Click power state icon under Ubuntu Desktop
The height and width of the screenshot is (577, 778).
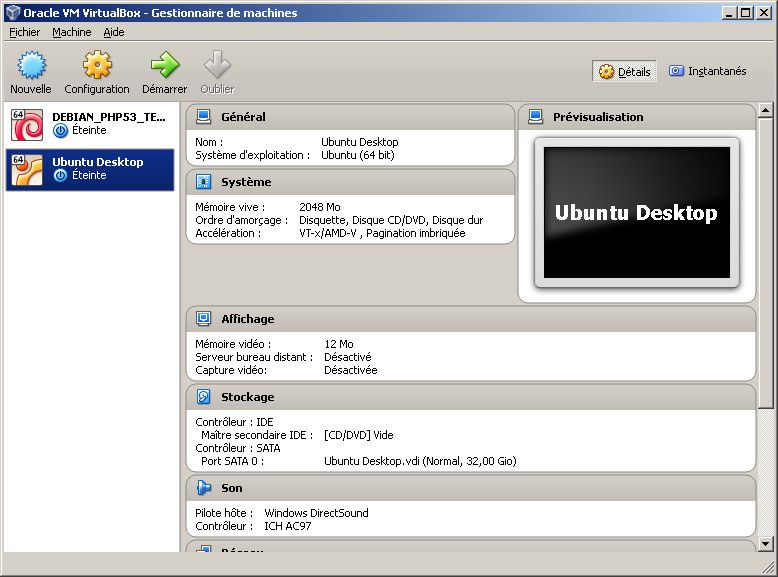click(60, 176)
